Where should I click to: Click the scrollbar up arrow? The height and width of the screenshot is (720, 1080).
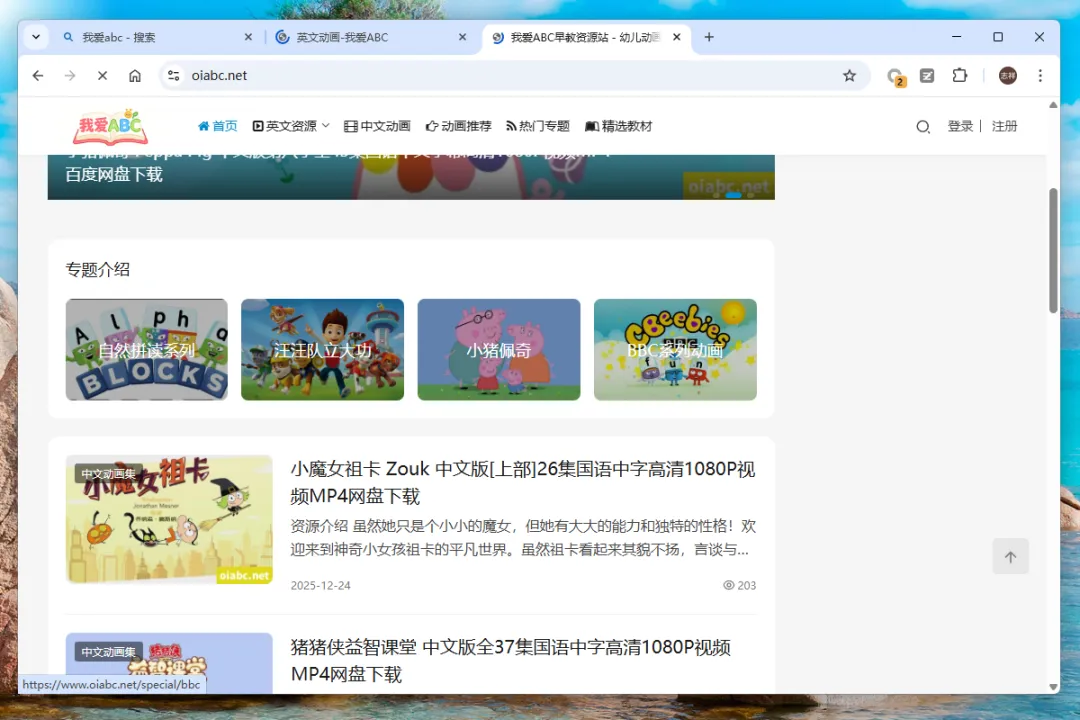pyautogui.click(x=1053, y=105)
